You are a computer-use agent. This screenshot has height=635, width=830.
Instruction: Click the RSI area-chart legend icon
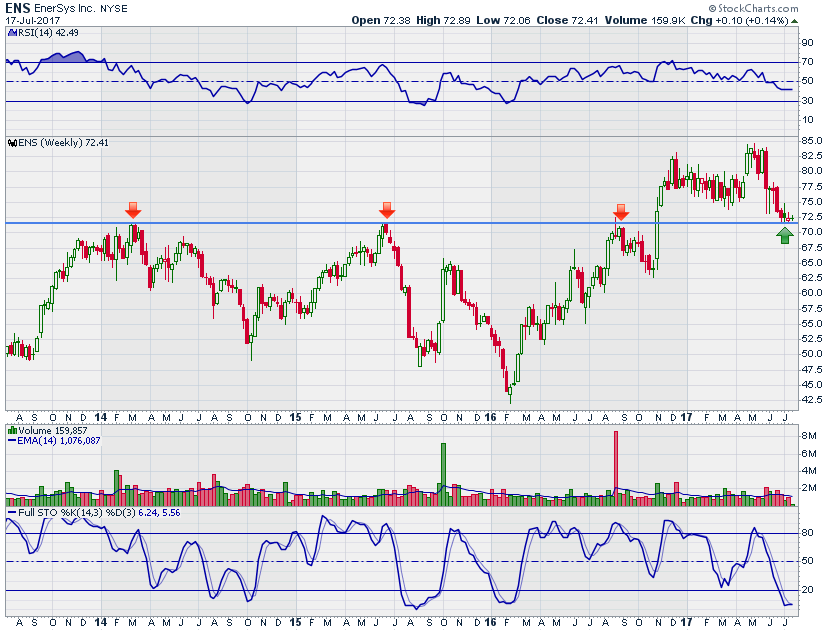[x=12, y=33]
